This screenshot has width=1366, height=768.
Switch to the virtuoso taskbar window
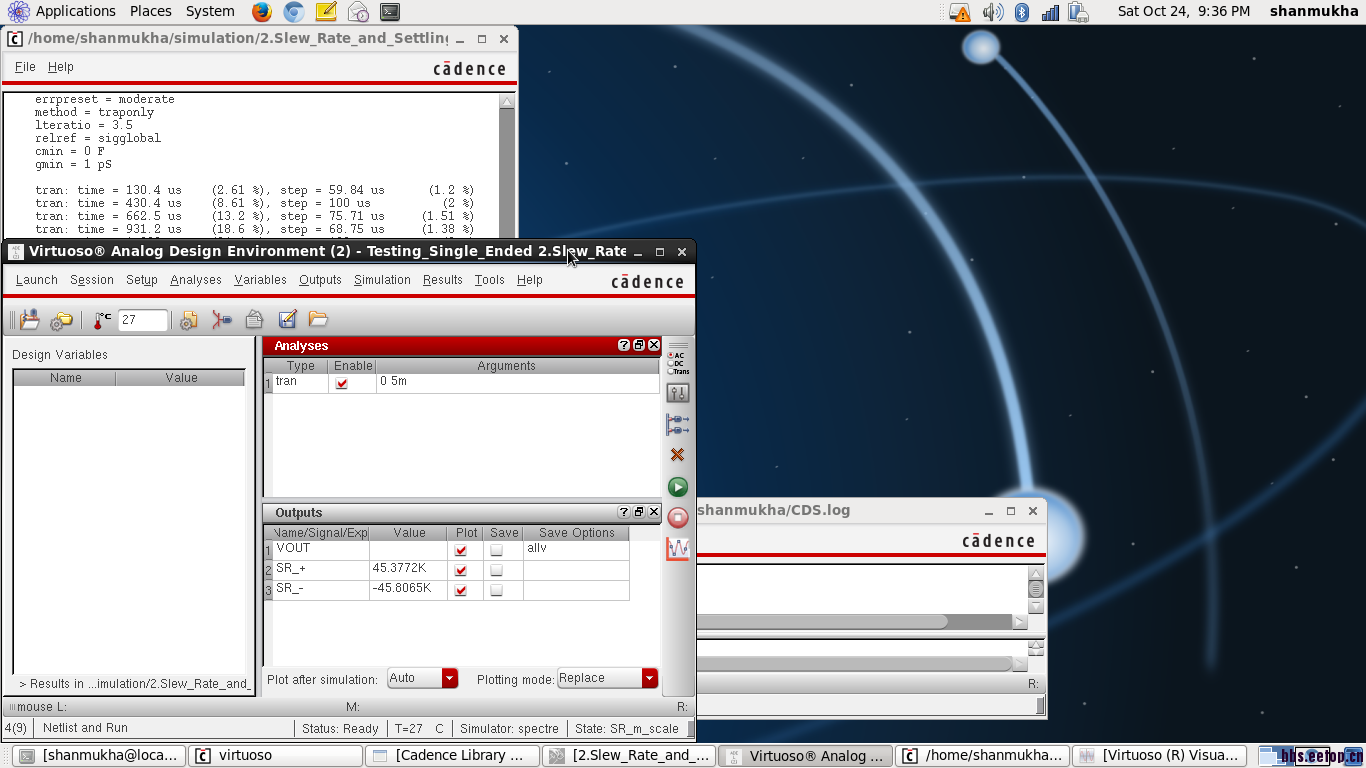(272, 755)
